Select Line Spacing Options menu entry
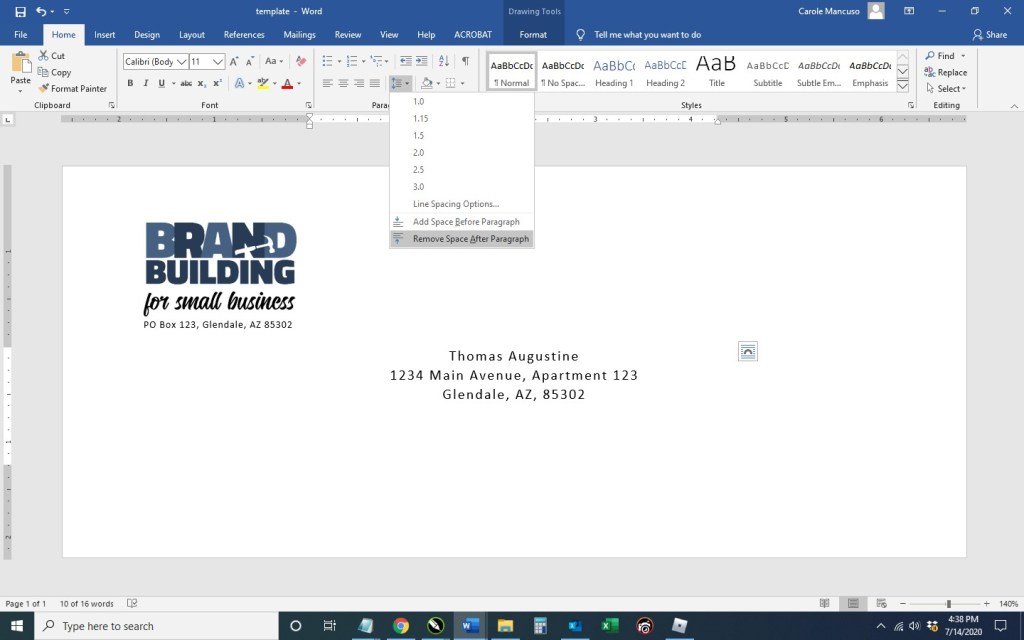This screenshot has width=1024, height=640. 455,204
